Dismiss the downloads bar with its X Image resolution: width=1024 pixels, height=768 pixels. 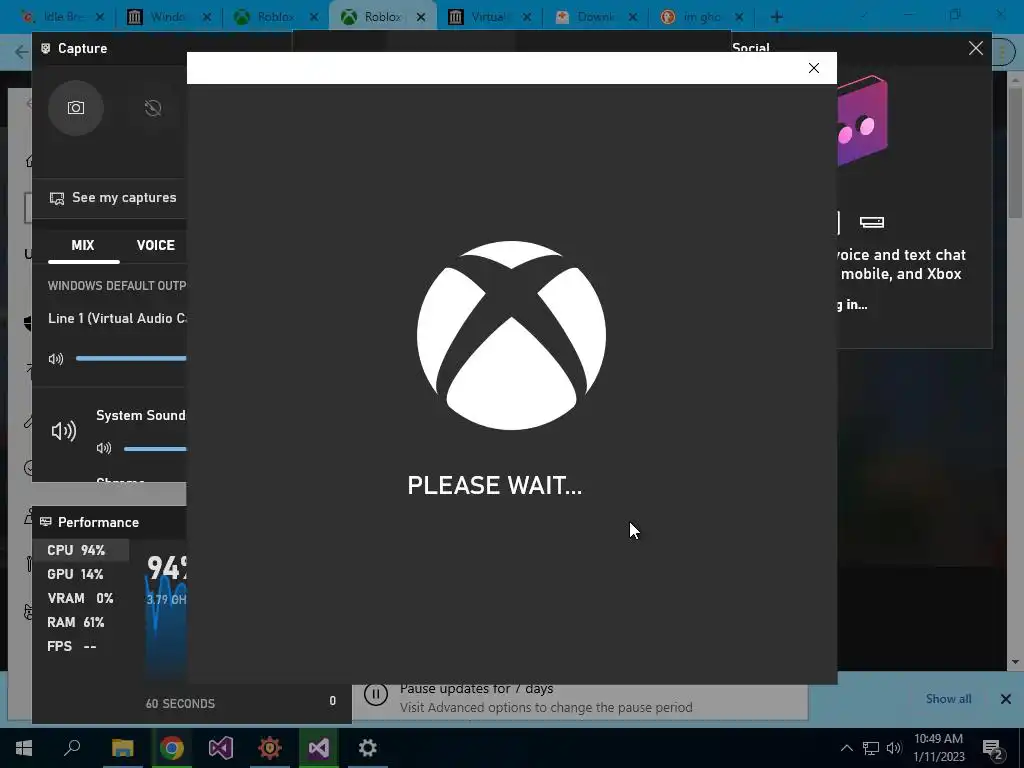1006,699
